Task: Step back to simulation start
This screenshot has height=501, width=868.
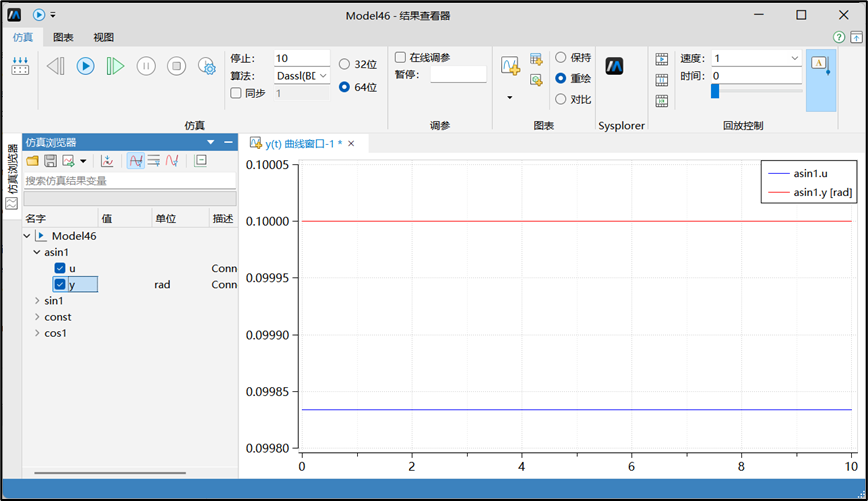Action: 55,66
